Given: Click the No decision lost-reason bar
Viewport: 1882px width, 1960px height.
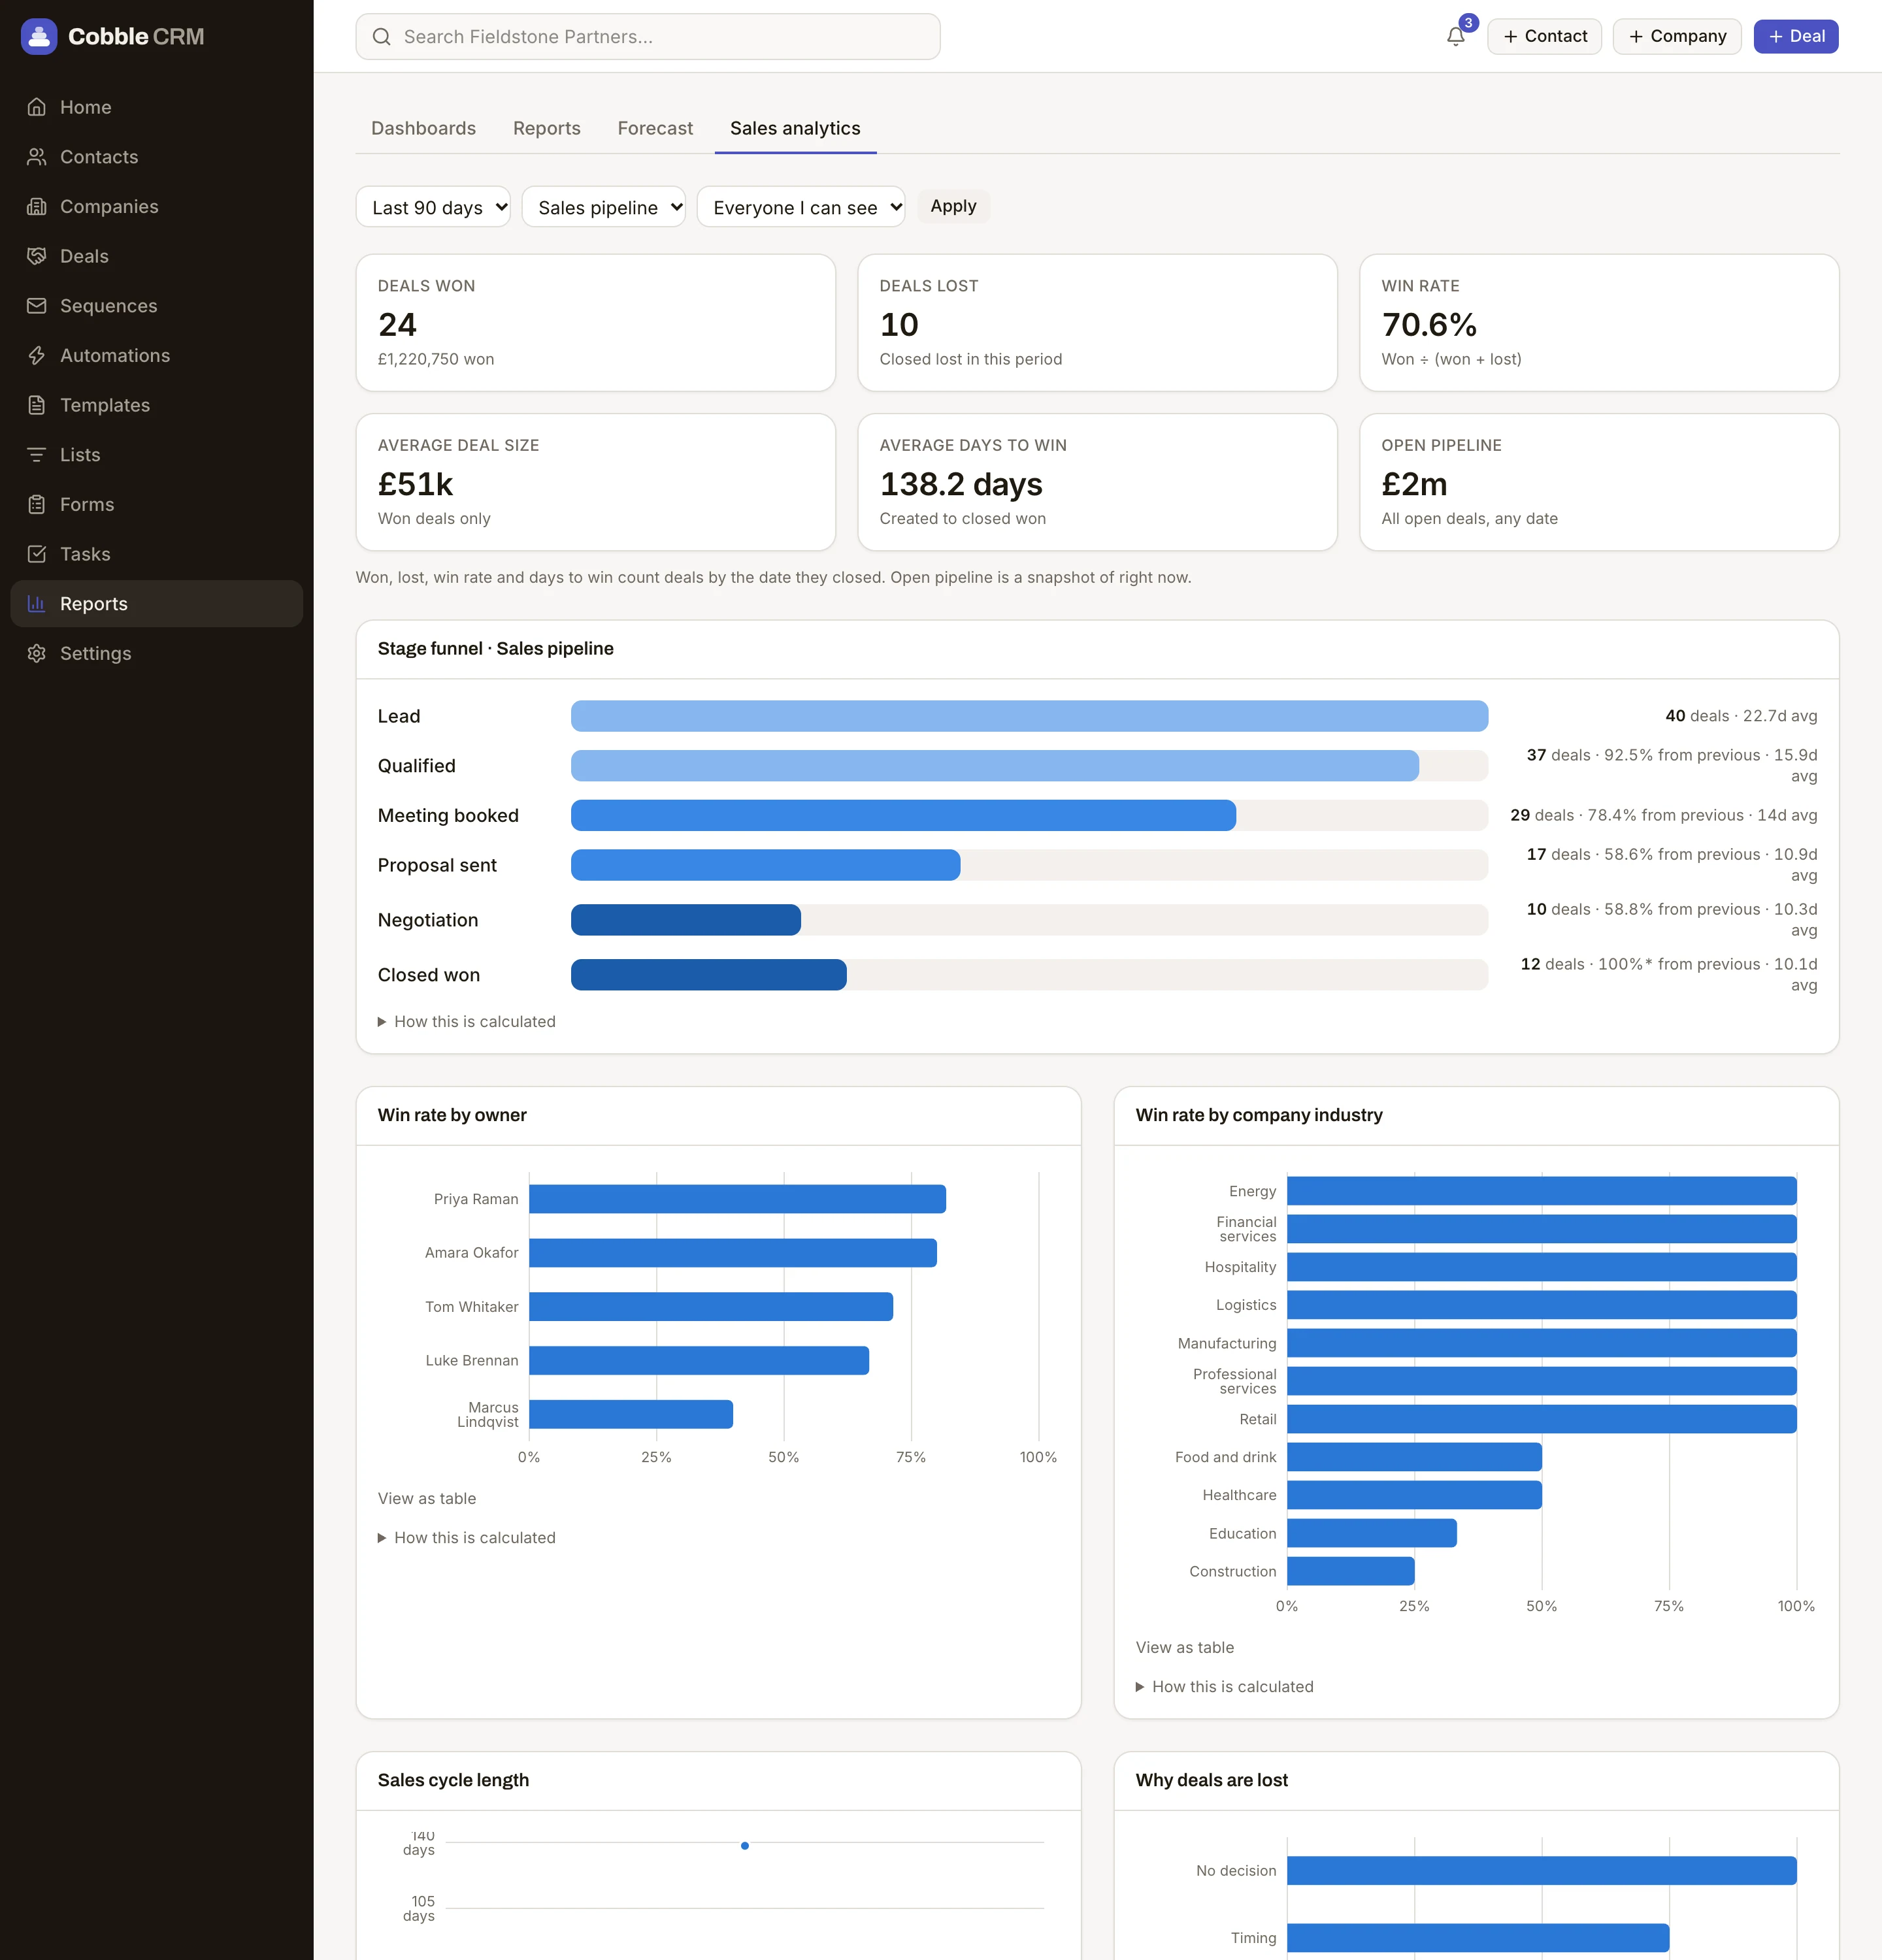Looking at the screenshot, I should (1542, 1870).
